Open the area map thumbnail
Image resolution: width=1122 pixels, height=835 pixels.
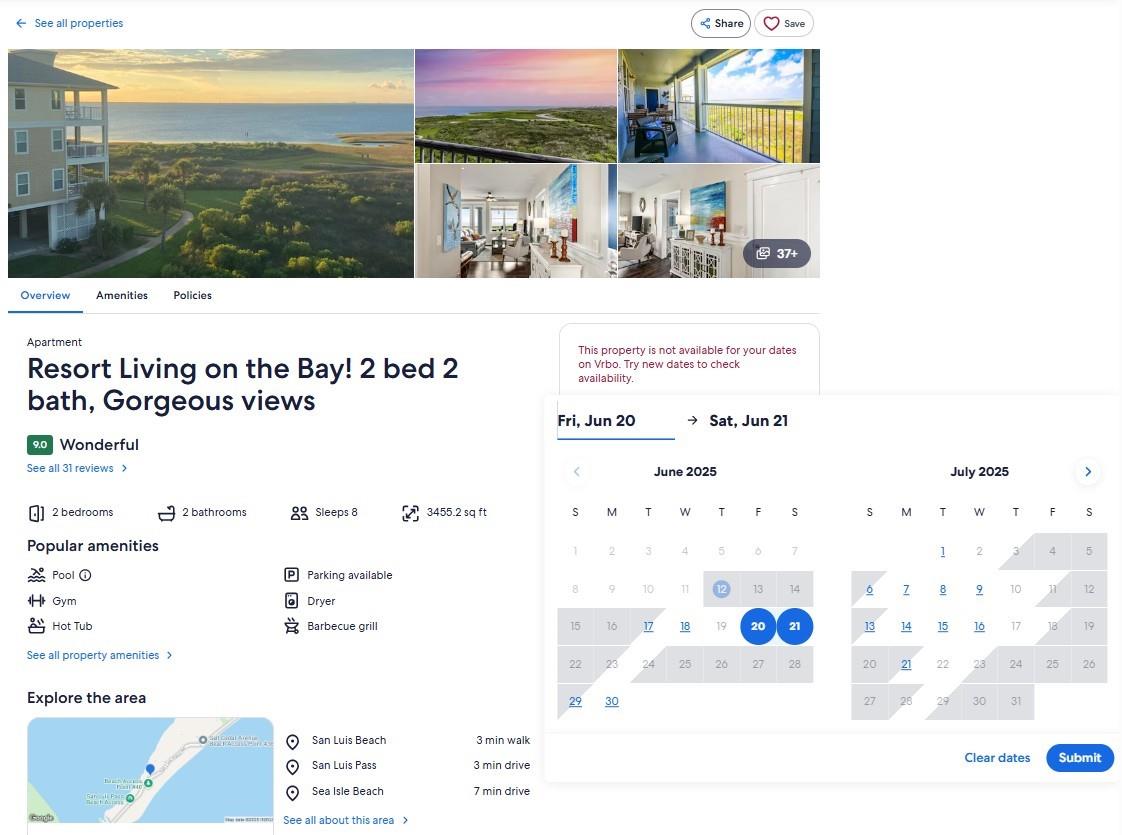[x=150, y=770]
